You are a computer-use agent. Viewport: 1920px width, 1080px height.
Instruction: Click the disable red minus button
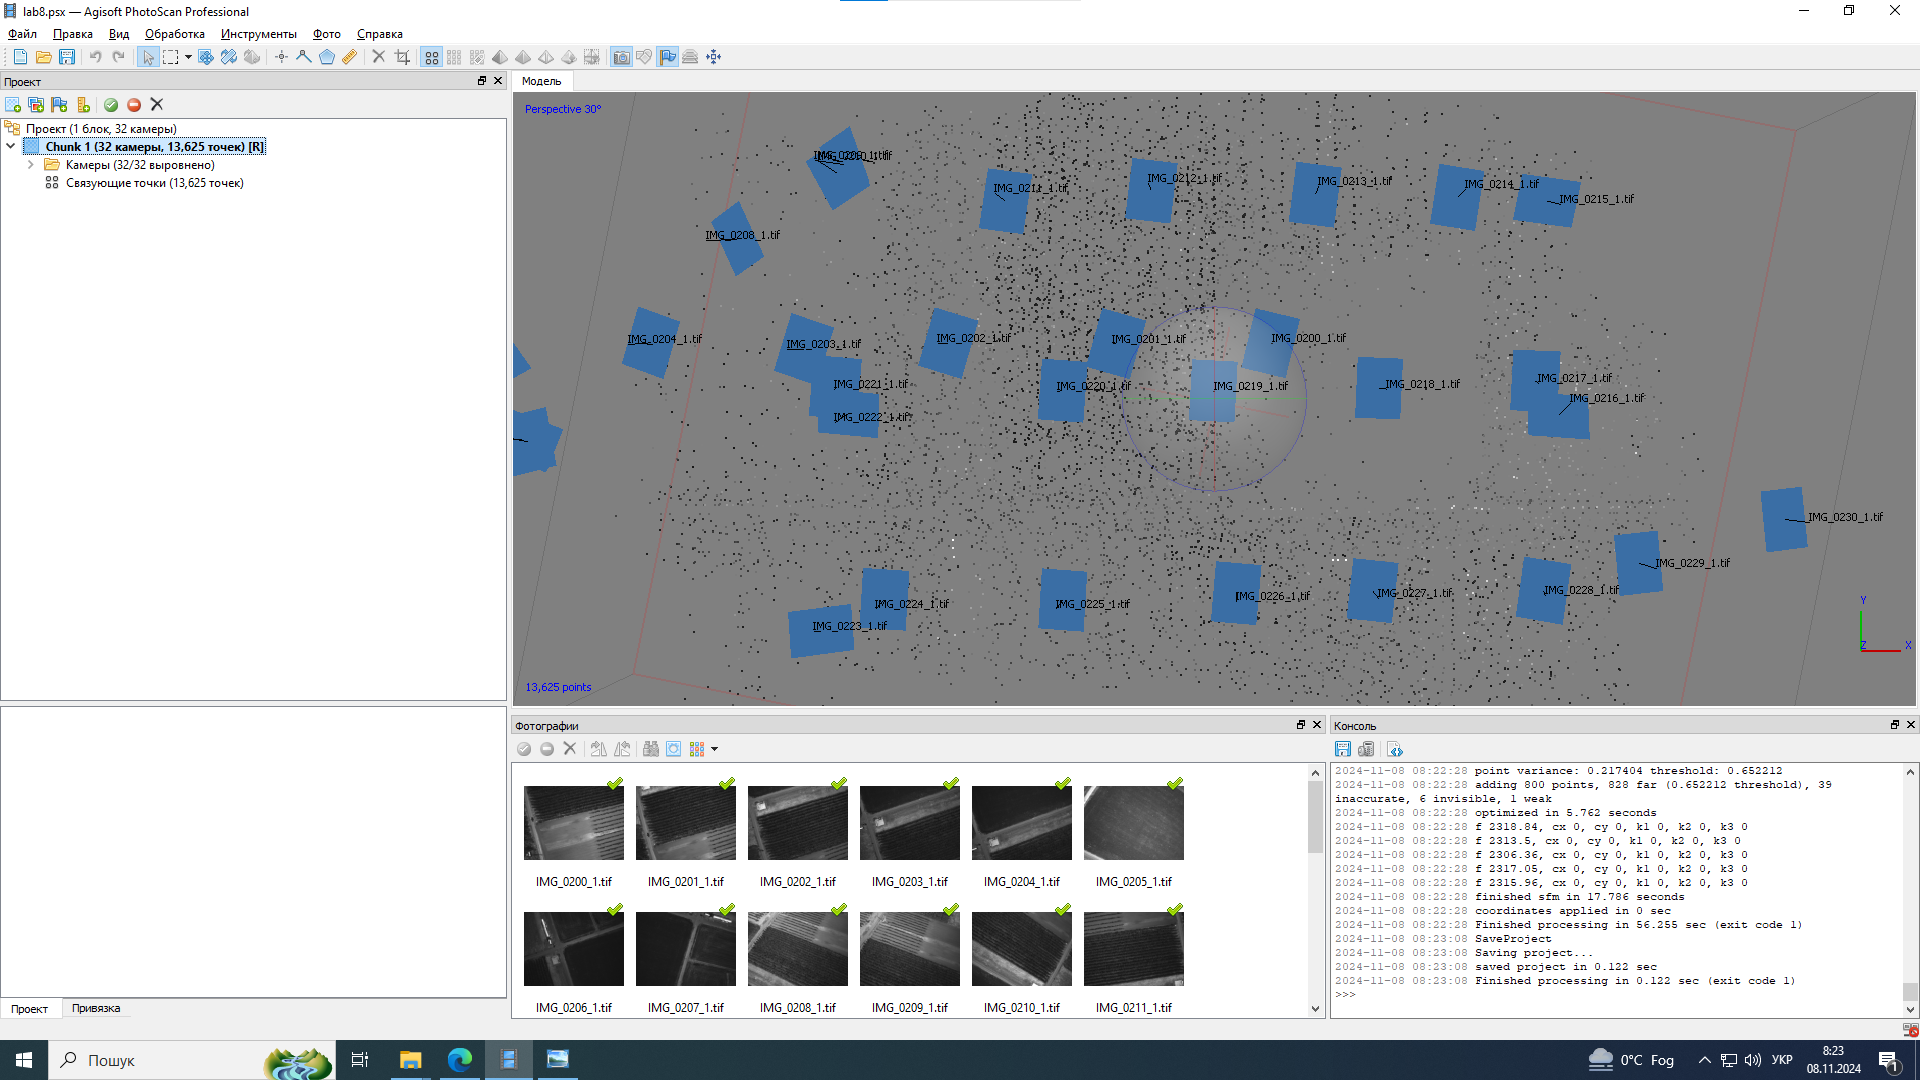click(x=134, y=105)
